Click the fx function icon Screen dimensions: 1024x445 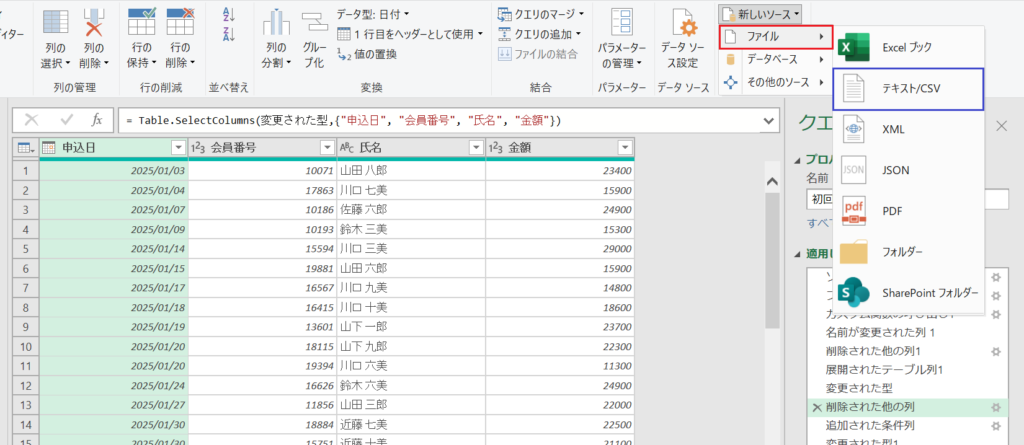click(97, 120)
